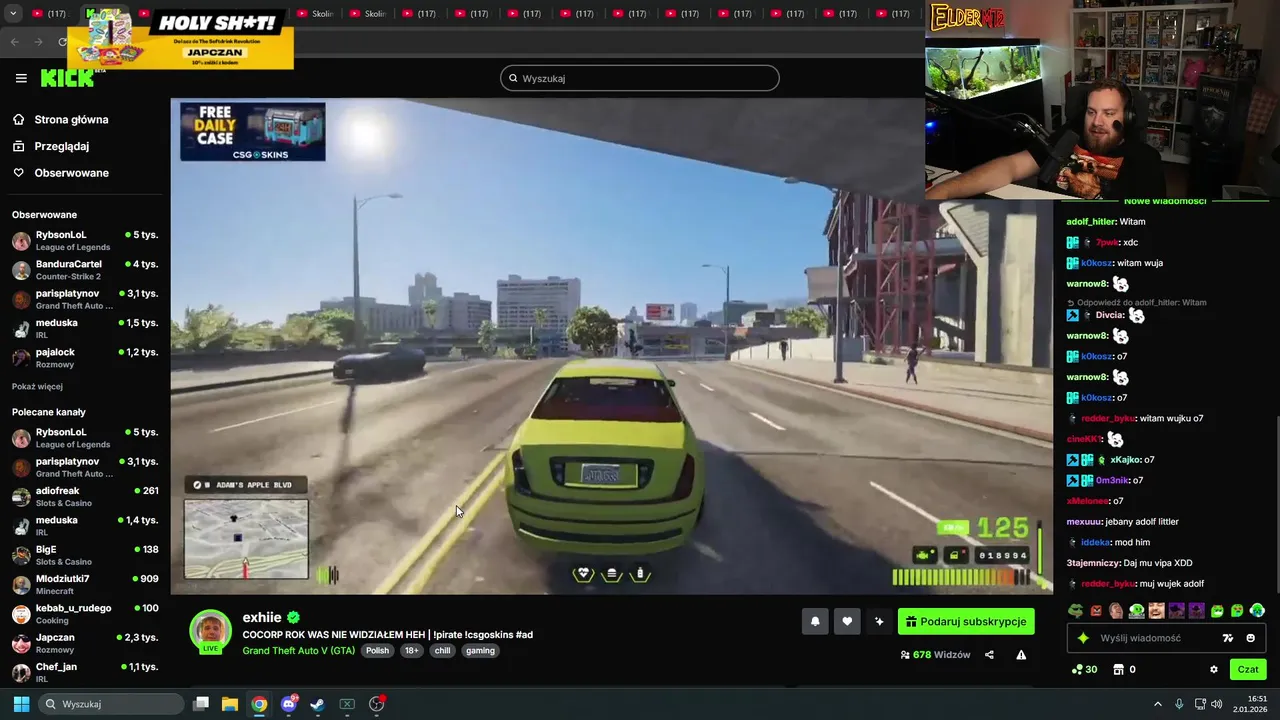This screenshot has width=1280, height=720.
Task: Send message with the Czat button
Action: tap(1248, 670)
